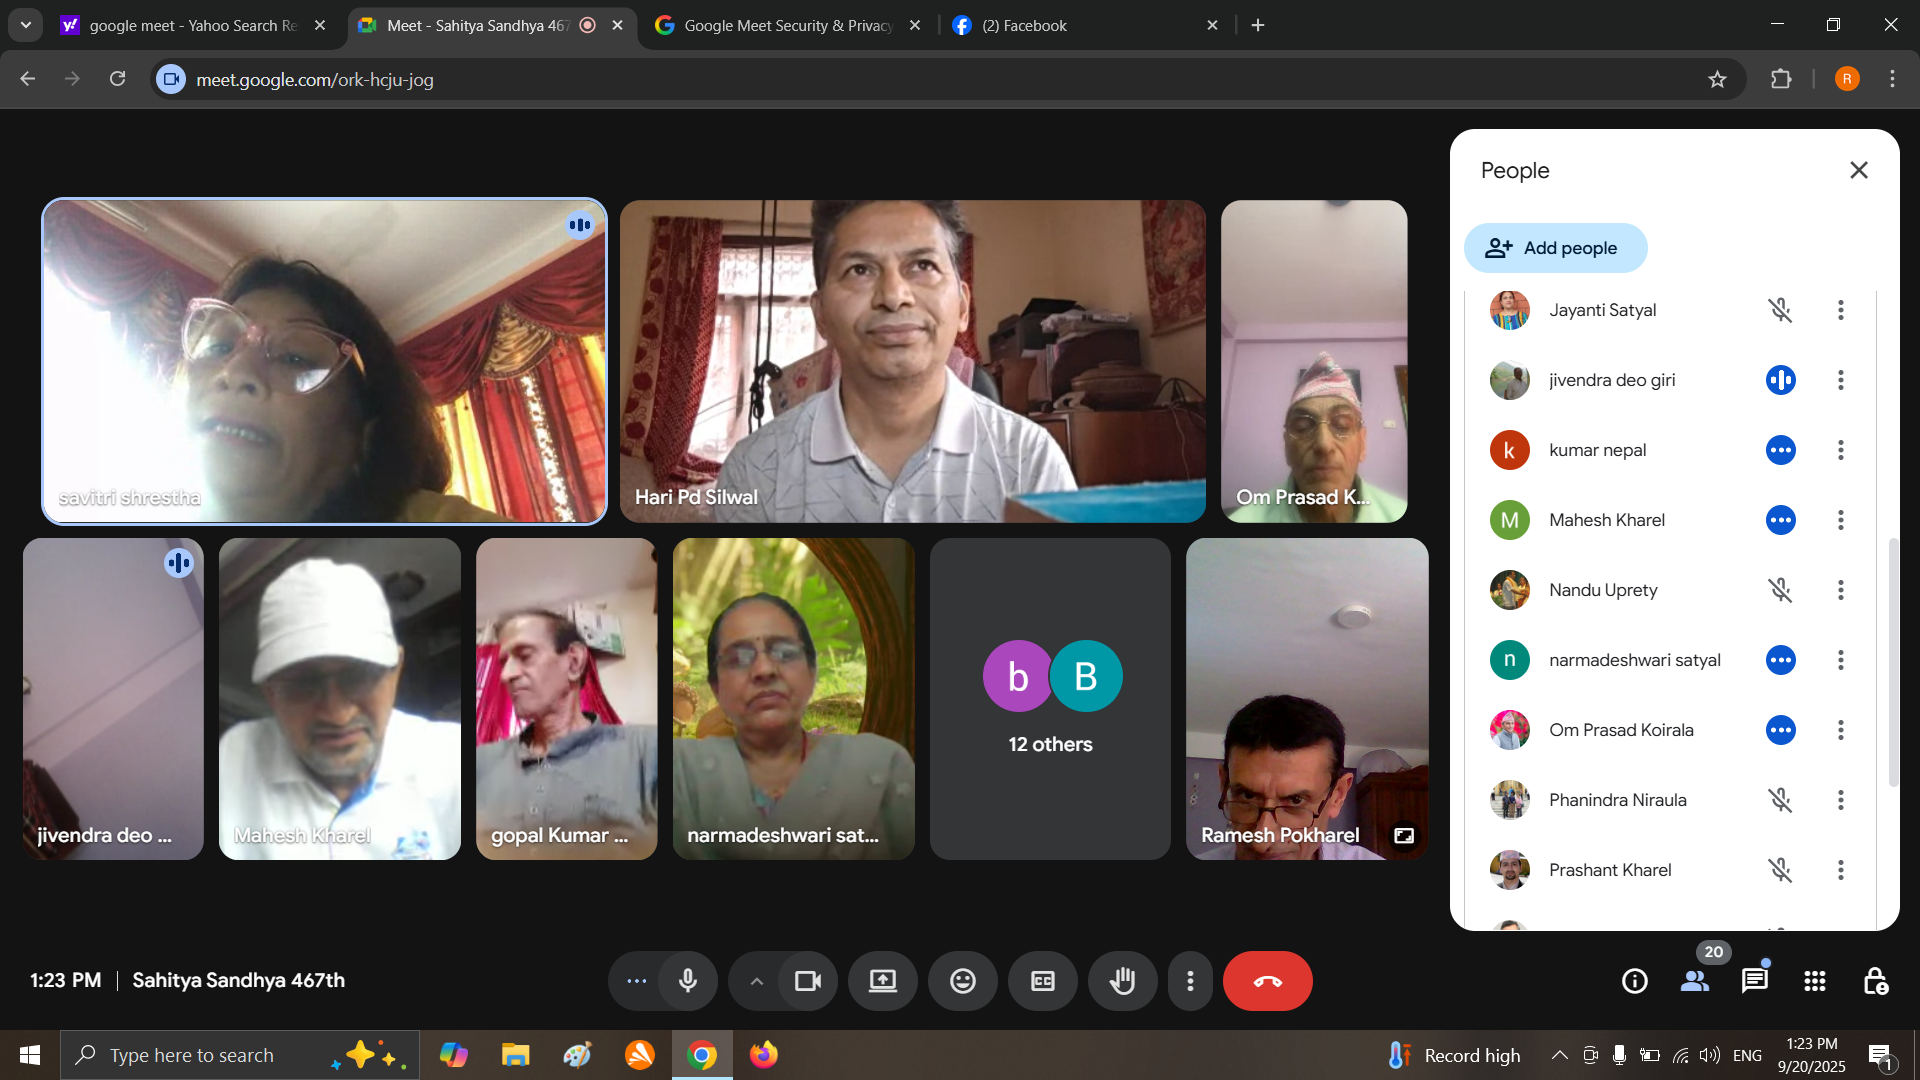Open the host controls lock icon
This screenshot has width=1920, height=1080.
[x=1875, y=981]
